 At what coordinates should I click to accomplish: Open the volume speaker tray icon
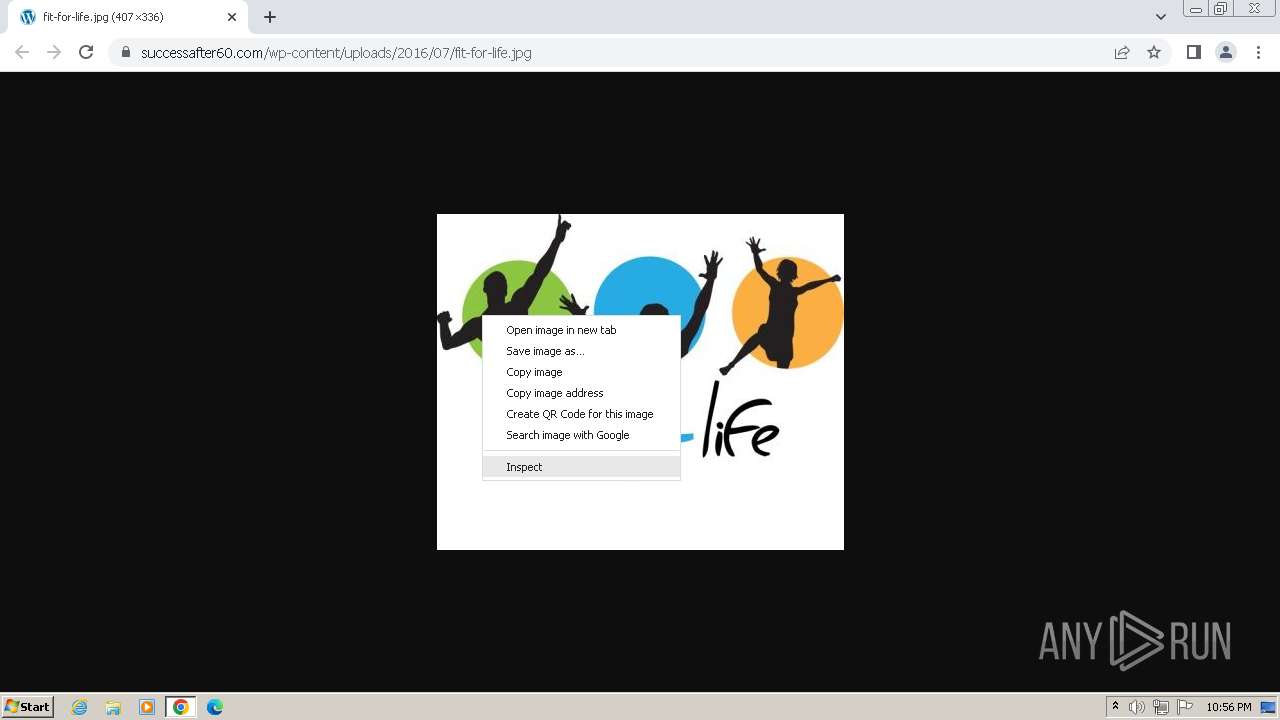(1137, 707)
